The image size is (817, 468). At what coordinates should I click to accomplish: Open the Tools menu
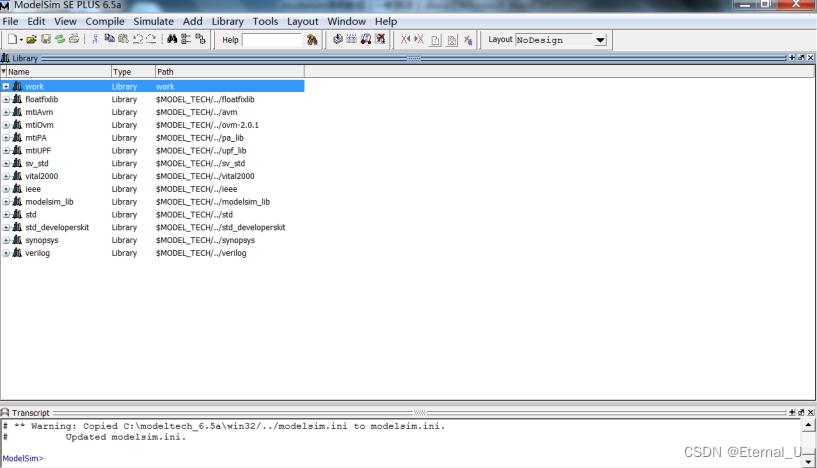[x=265, y=21]
